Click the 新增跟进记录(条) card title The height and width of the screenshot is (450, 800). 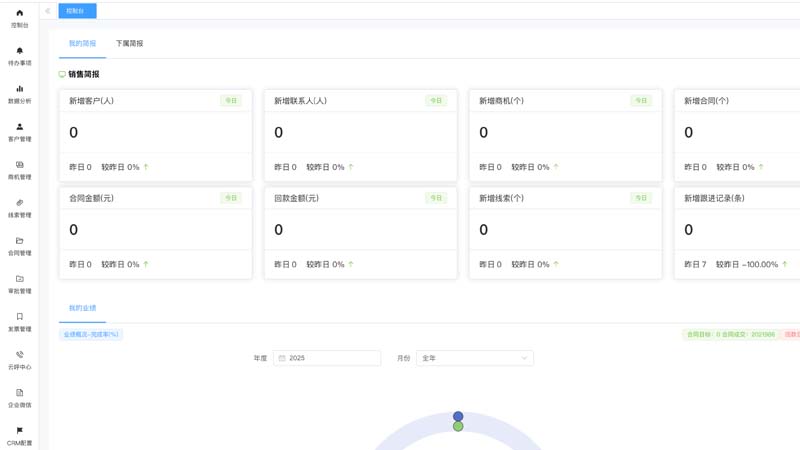[x=714, y=198]
